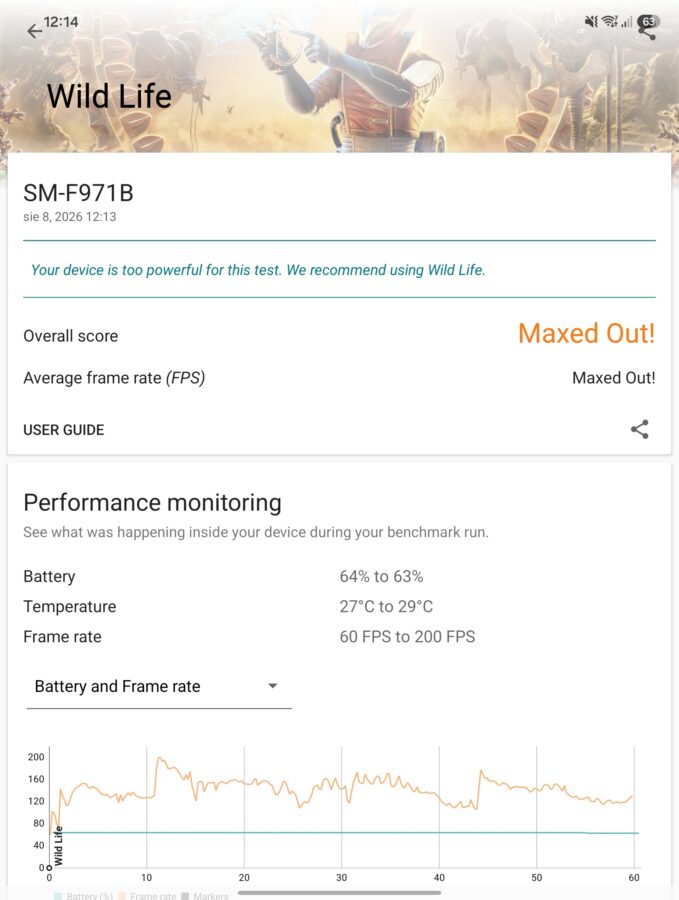Tap the battery indicator in status bar
679x900 pixels.
click(648, 21)
